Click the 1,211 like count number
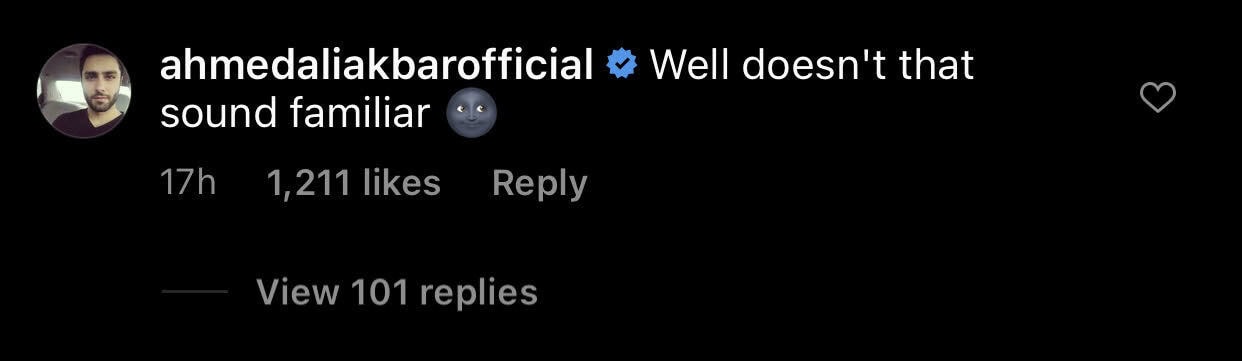This screenshot has height=361, width=1242. click(x=310, y=183)
